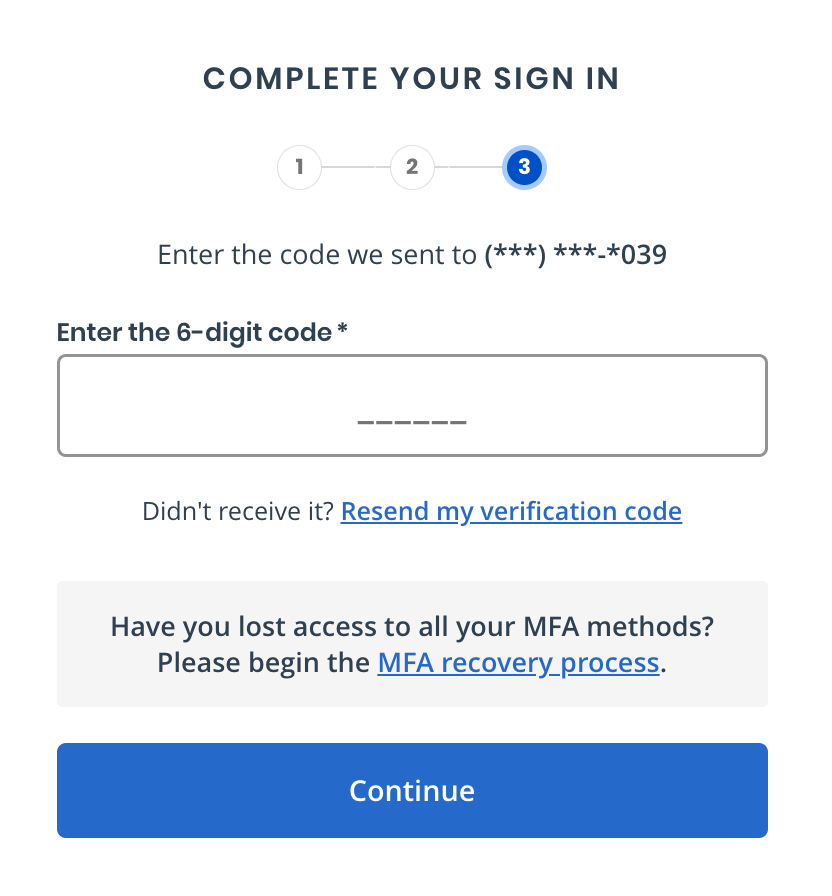This screenshot has height=896, width=832.
Task: Click connector line between steps 1 and 2
Action: (355, 168)
